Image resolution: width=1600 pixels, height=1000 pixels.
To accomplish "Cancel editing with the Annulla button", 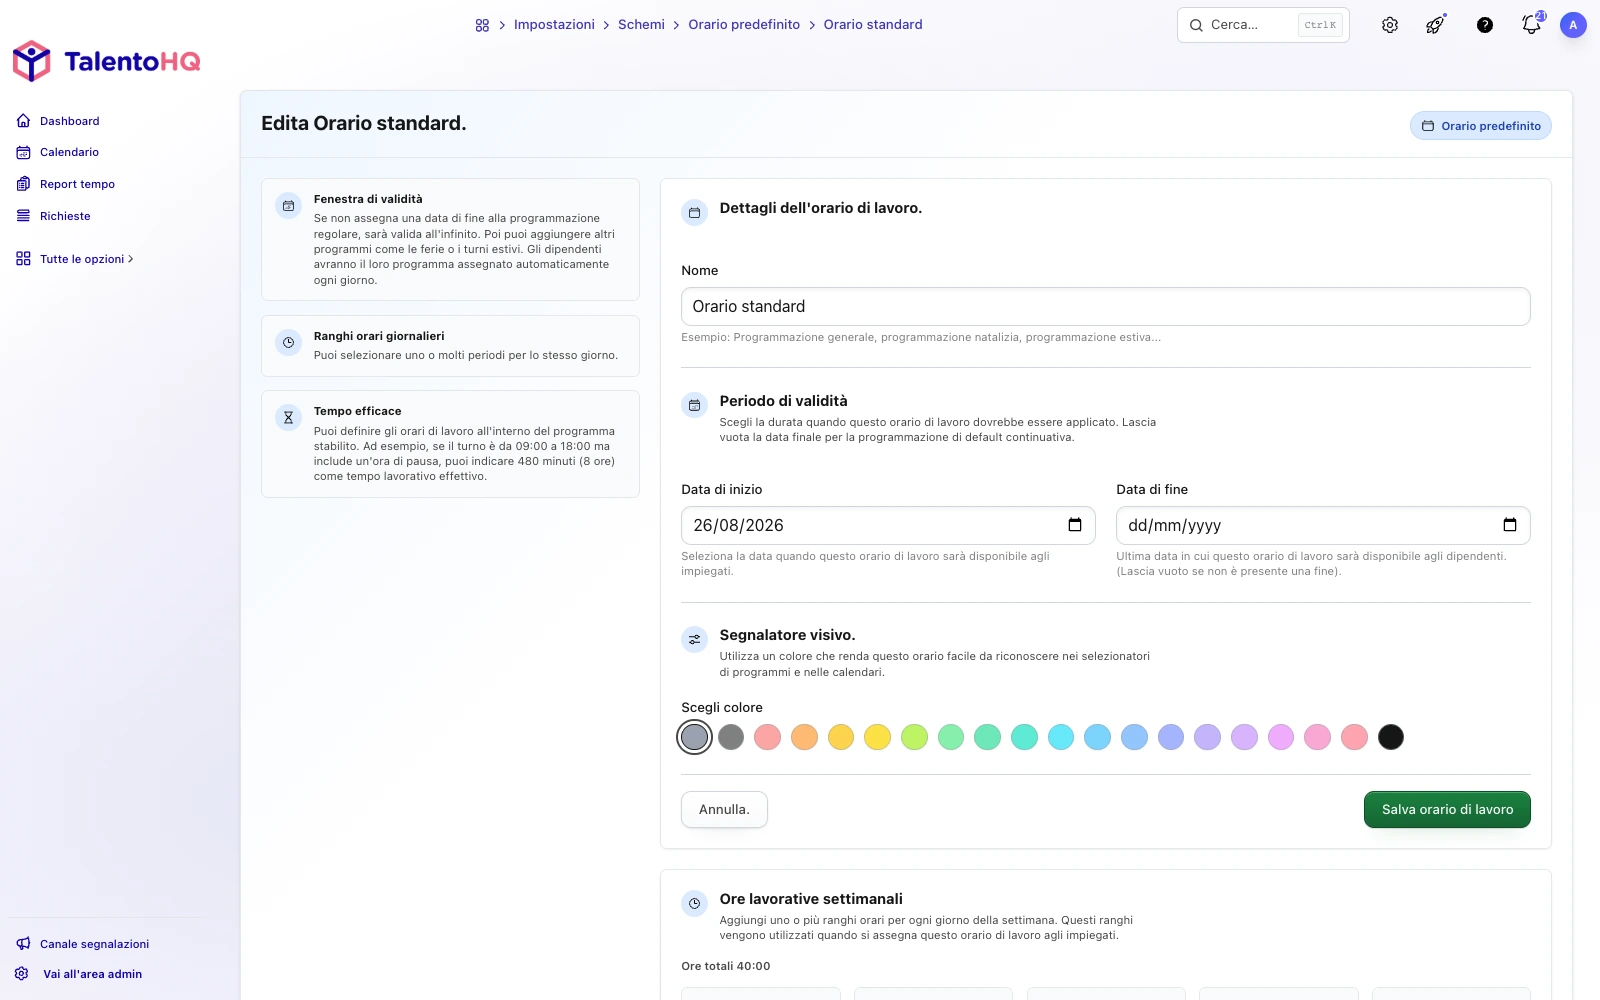I will 724,810.
